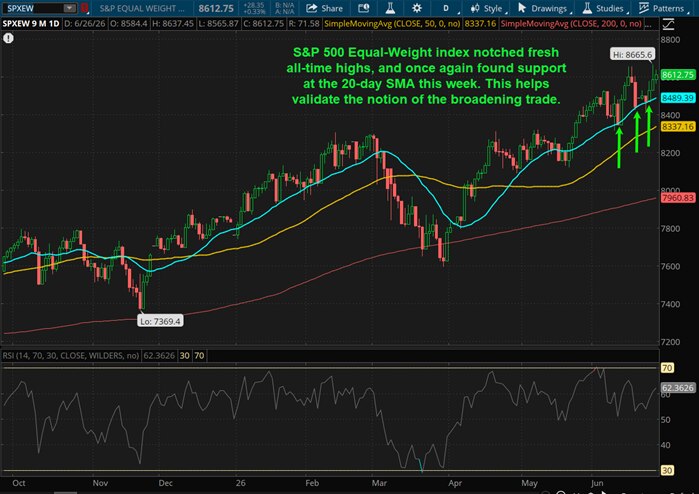This screenshot has width=699, height=494.
Task: Click the Oct label on time axis
Action: point(19,483)
